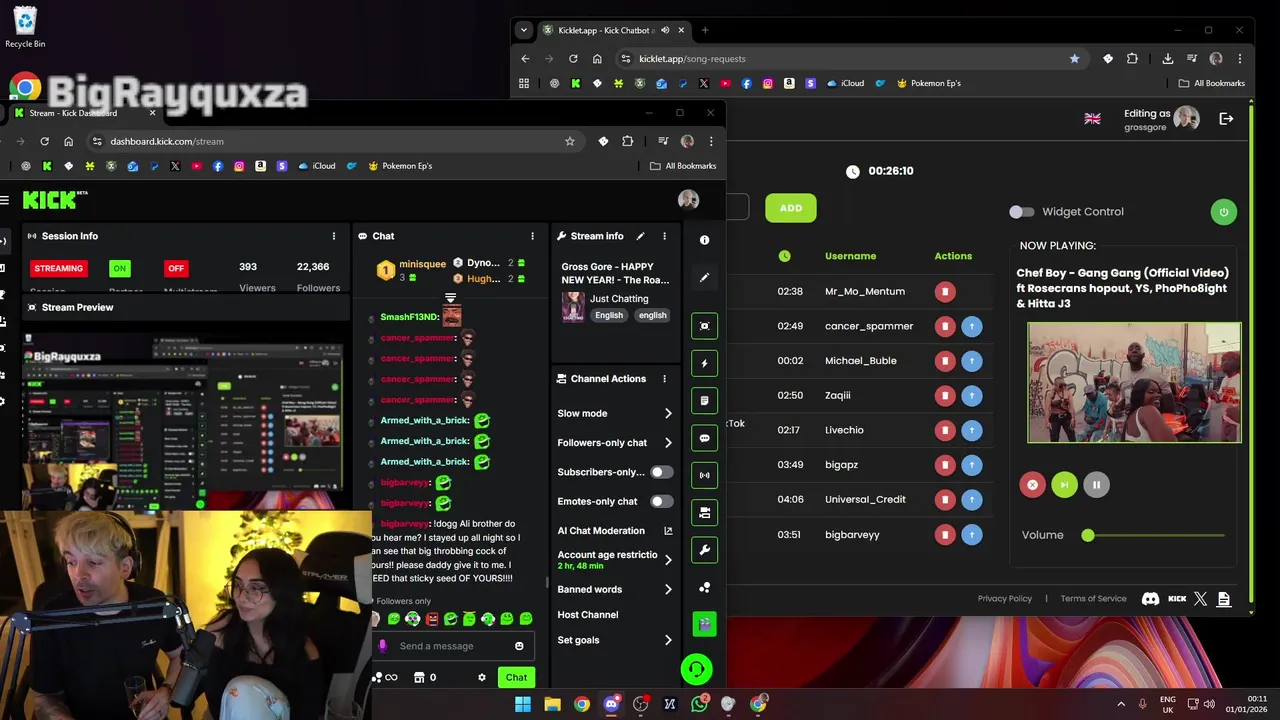Bookmark dashboard.kick.com with star icon
1280x720 pixels.
point(570,141)
